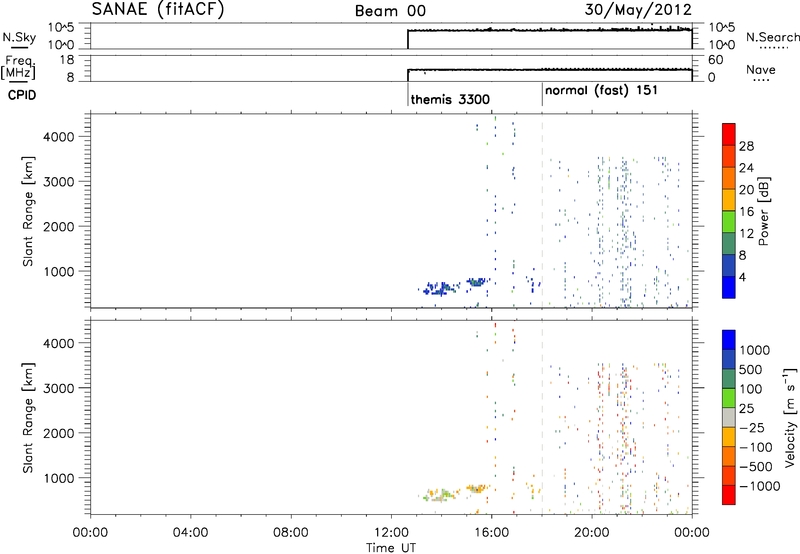The height and width of the screenshot is (554, 800).
Task: Click the blue backscatter cluster in the power panel
Action: click(x=441, y=288)
